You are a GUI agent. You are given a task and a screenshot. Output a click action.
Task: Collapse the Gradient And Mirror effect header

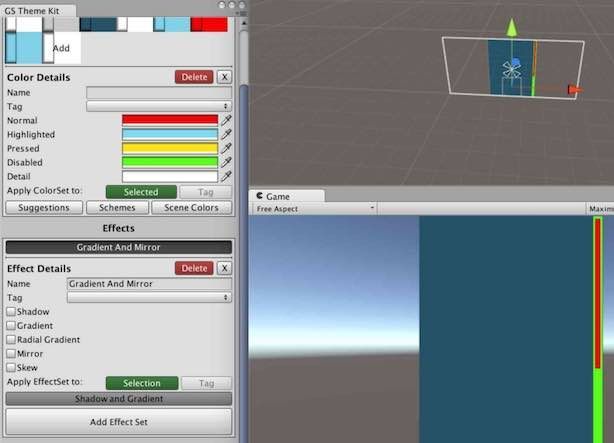(119, 248)
